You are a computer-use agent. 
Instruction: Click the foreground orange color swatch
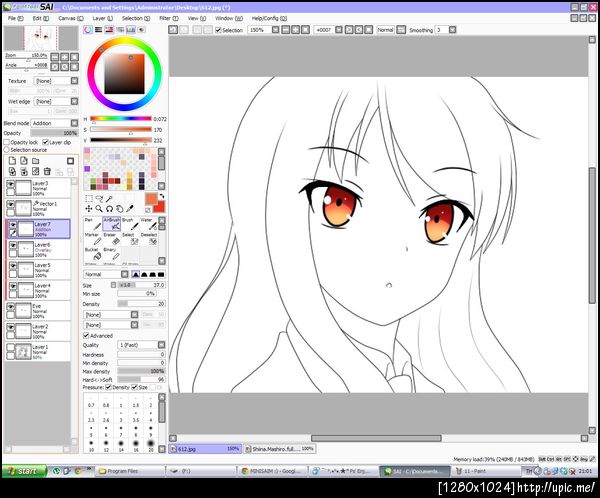coord(151,199)
